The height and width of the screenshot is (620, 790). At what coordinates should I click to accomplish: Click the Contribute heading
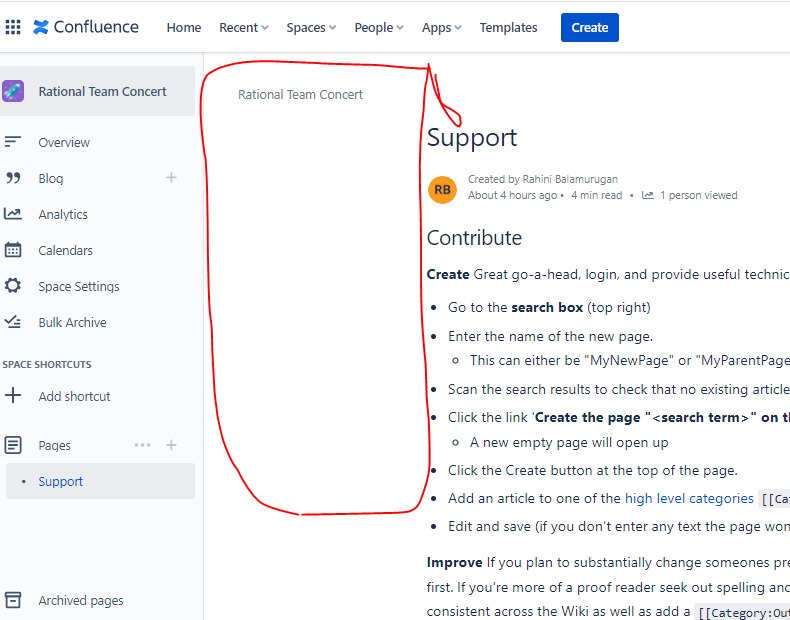pos(474,238)
